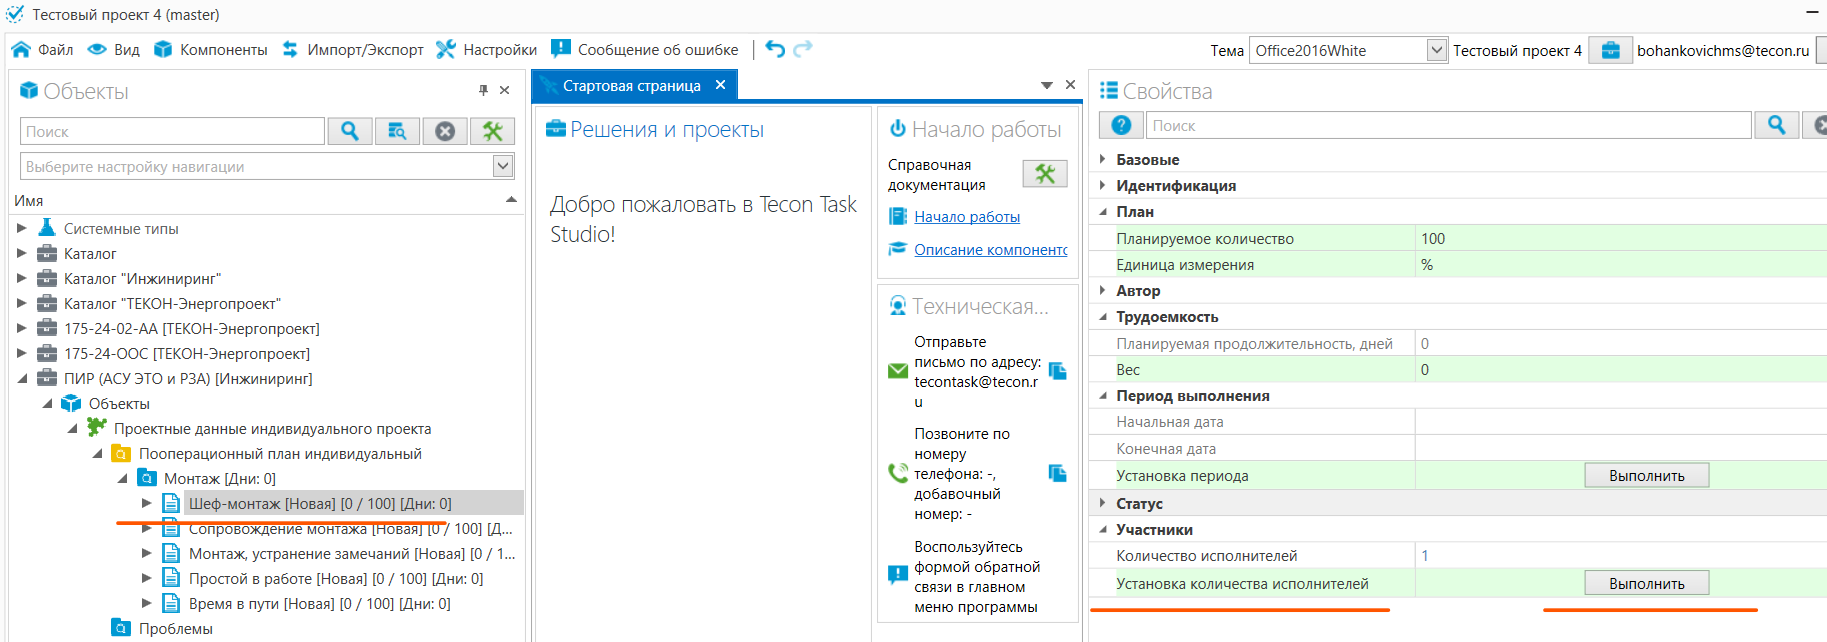Expand the Базовые property group
Screen dimensions: 1827x642
[1103, 159]
